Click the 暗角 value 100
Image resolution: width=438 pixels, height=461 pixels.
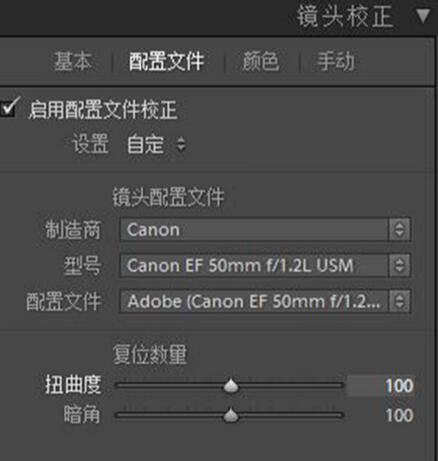pyautogui.click(x=399, y=415)
